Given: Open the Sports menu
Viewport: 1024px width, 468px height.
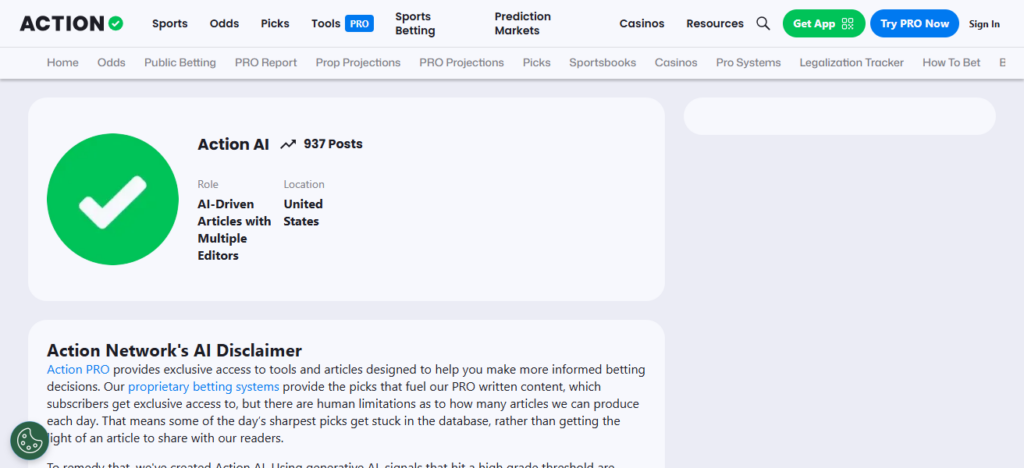Looking at the screenshot, I should 170,23.
